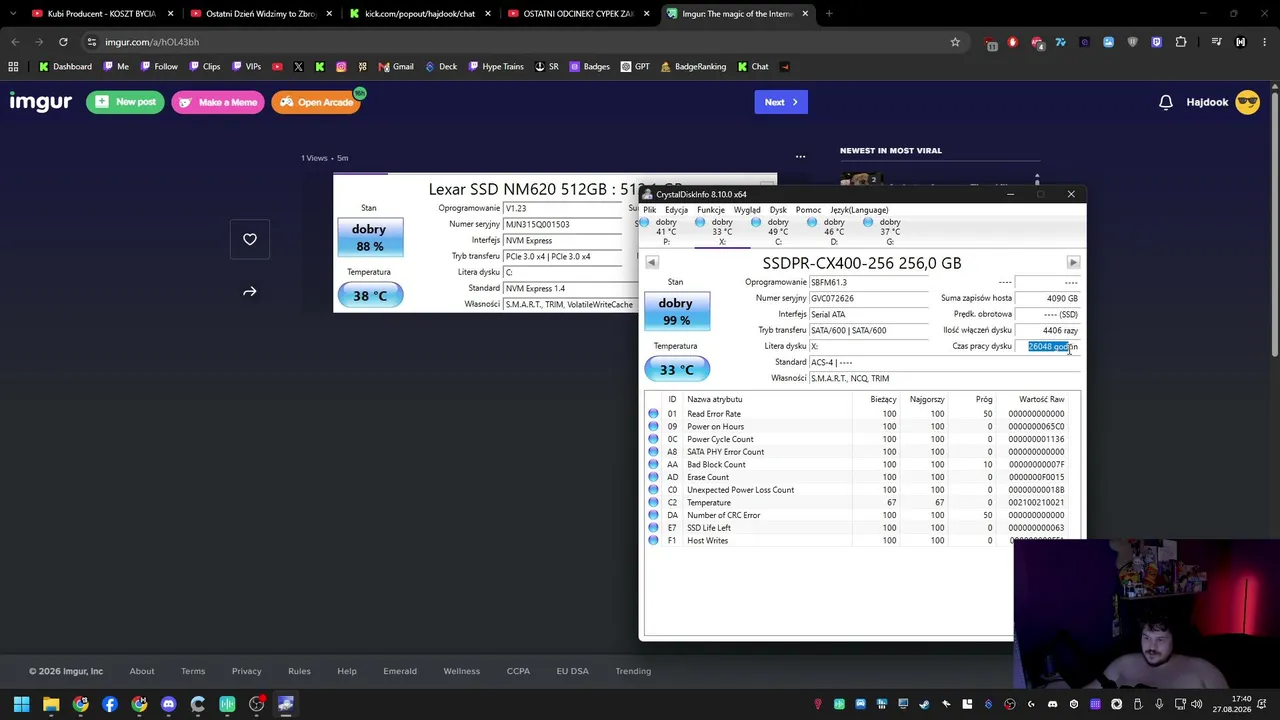This screenshot has height=720, width=1280.
Task: Click the status dot of Temperature attribute
Action: point(654,503)
